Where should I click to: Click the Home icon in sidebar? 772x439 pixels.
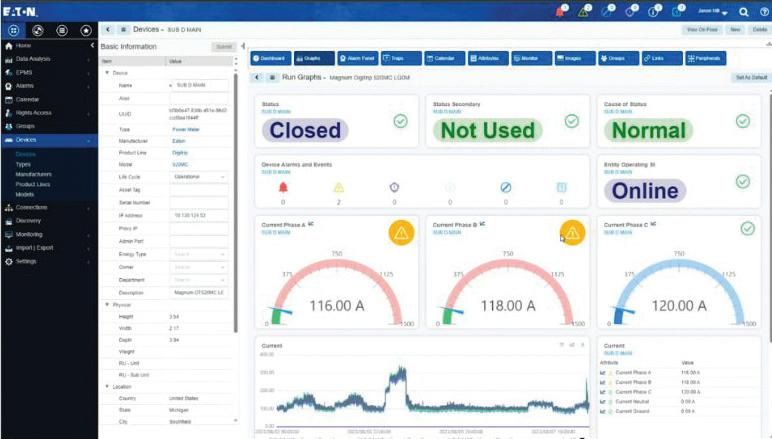(8, 46)
